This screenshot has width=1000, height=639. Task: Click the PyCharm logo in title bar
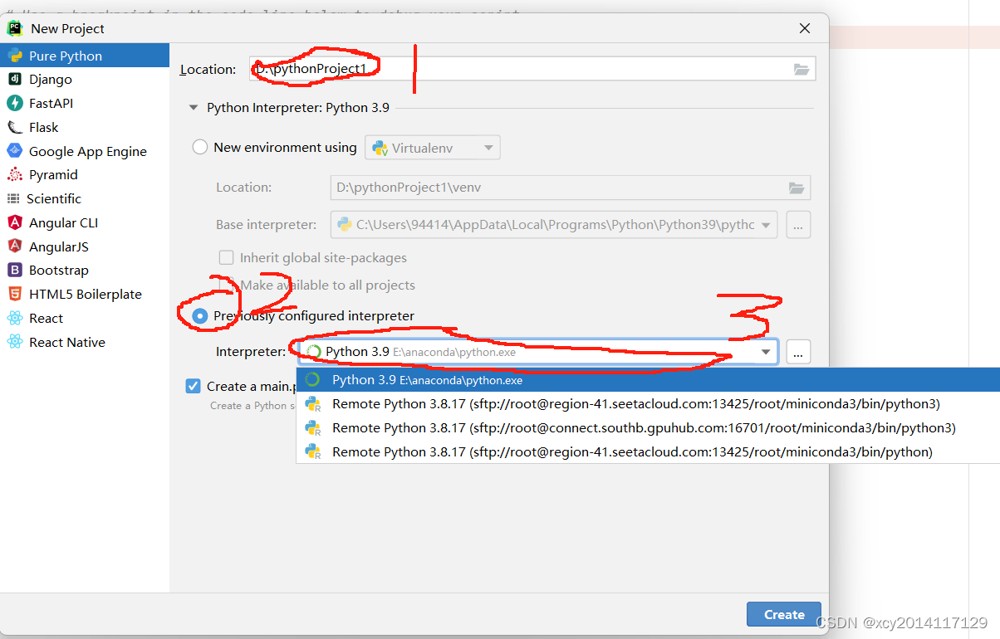(15, 28)
